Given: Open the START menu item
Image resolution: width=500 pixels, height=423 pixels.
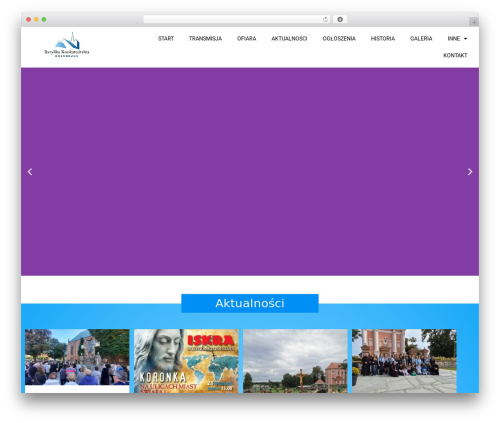Looking at the screenshot, I should point(166,39).
